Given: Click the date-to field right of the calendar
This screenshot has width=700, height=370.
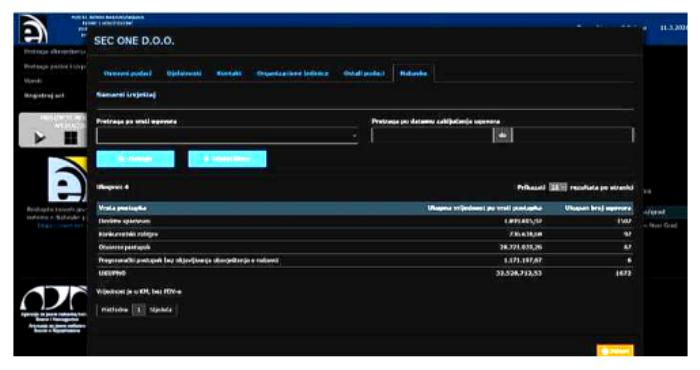Looking at the screenshot, I should (573, 135).
